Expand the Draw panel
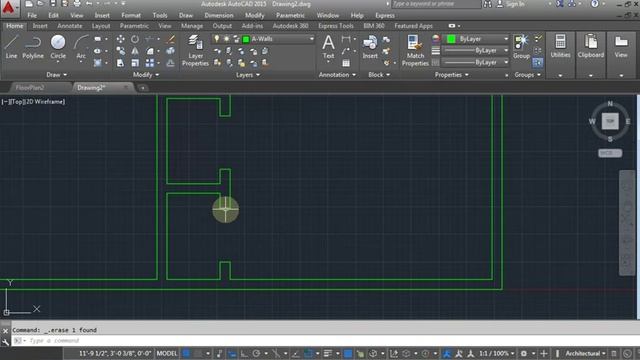The width and height of the screenshot is (640, 360). 56,75
